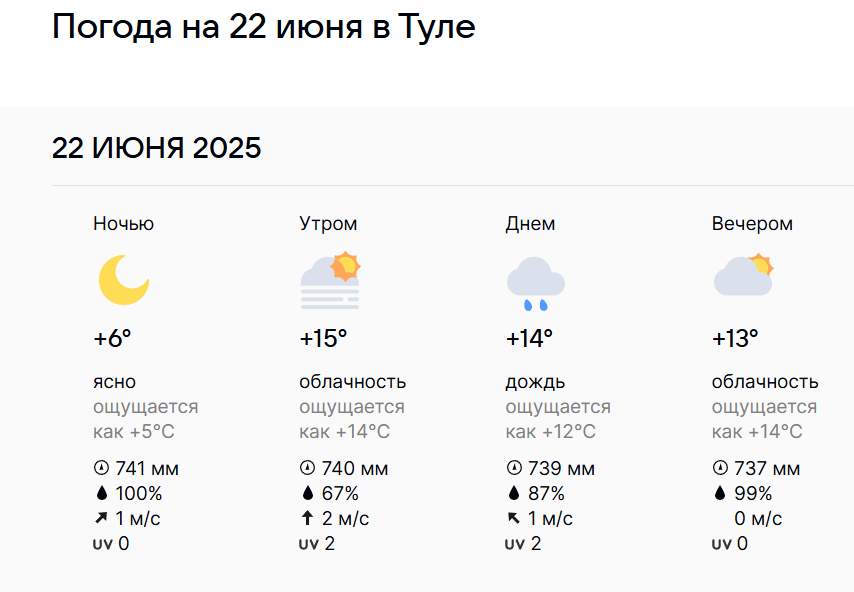The image size is (854, 592).
Task: Click the rain cloud daytime icon
Action: click(536, 284)
